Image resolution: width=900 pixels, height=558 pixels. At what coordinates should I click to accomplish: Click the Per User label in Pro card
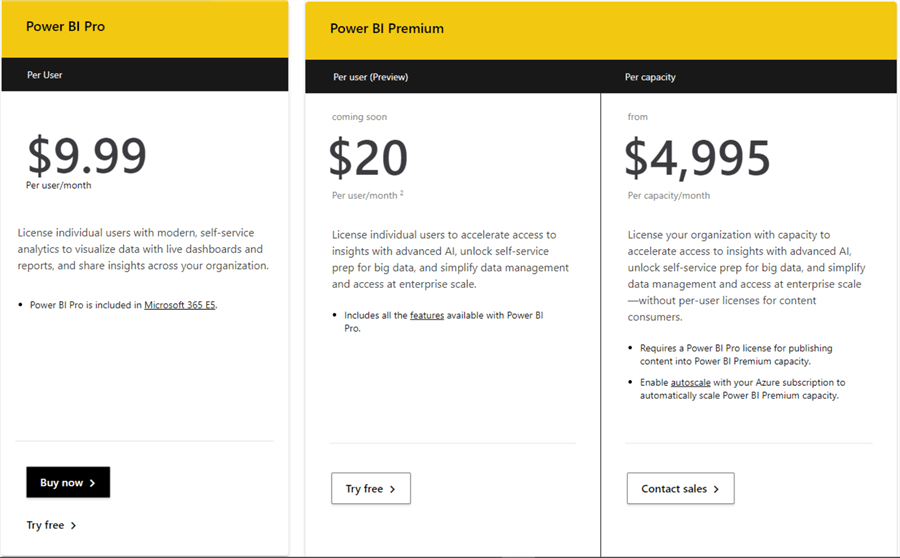click(45, 74)
